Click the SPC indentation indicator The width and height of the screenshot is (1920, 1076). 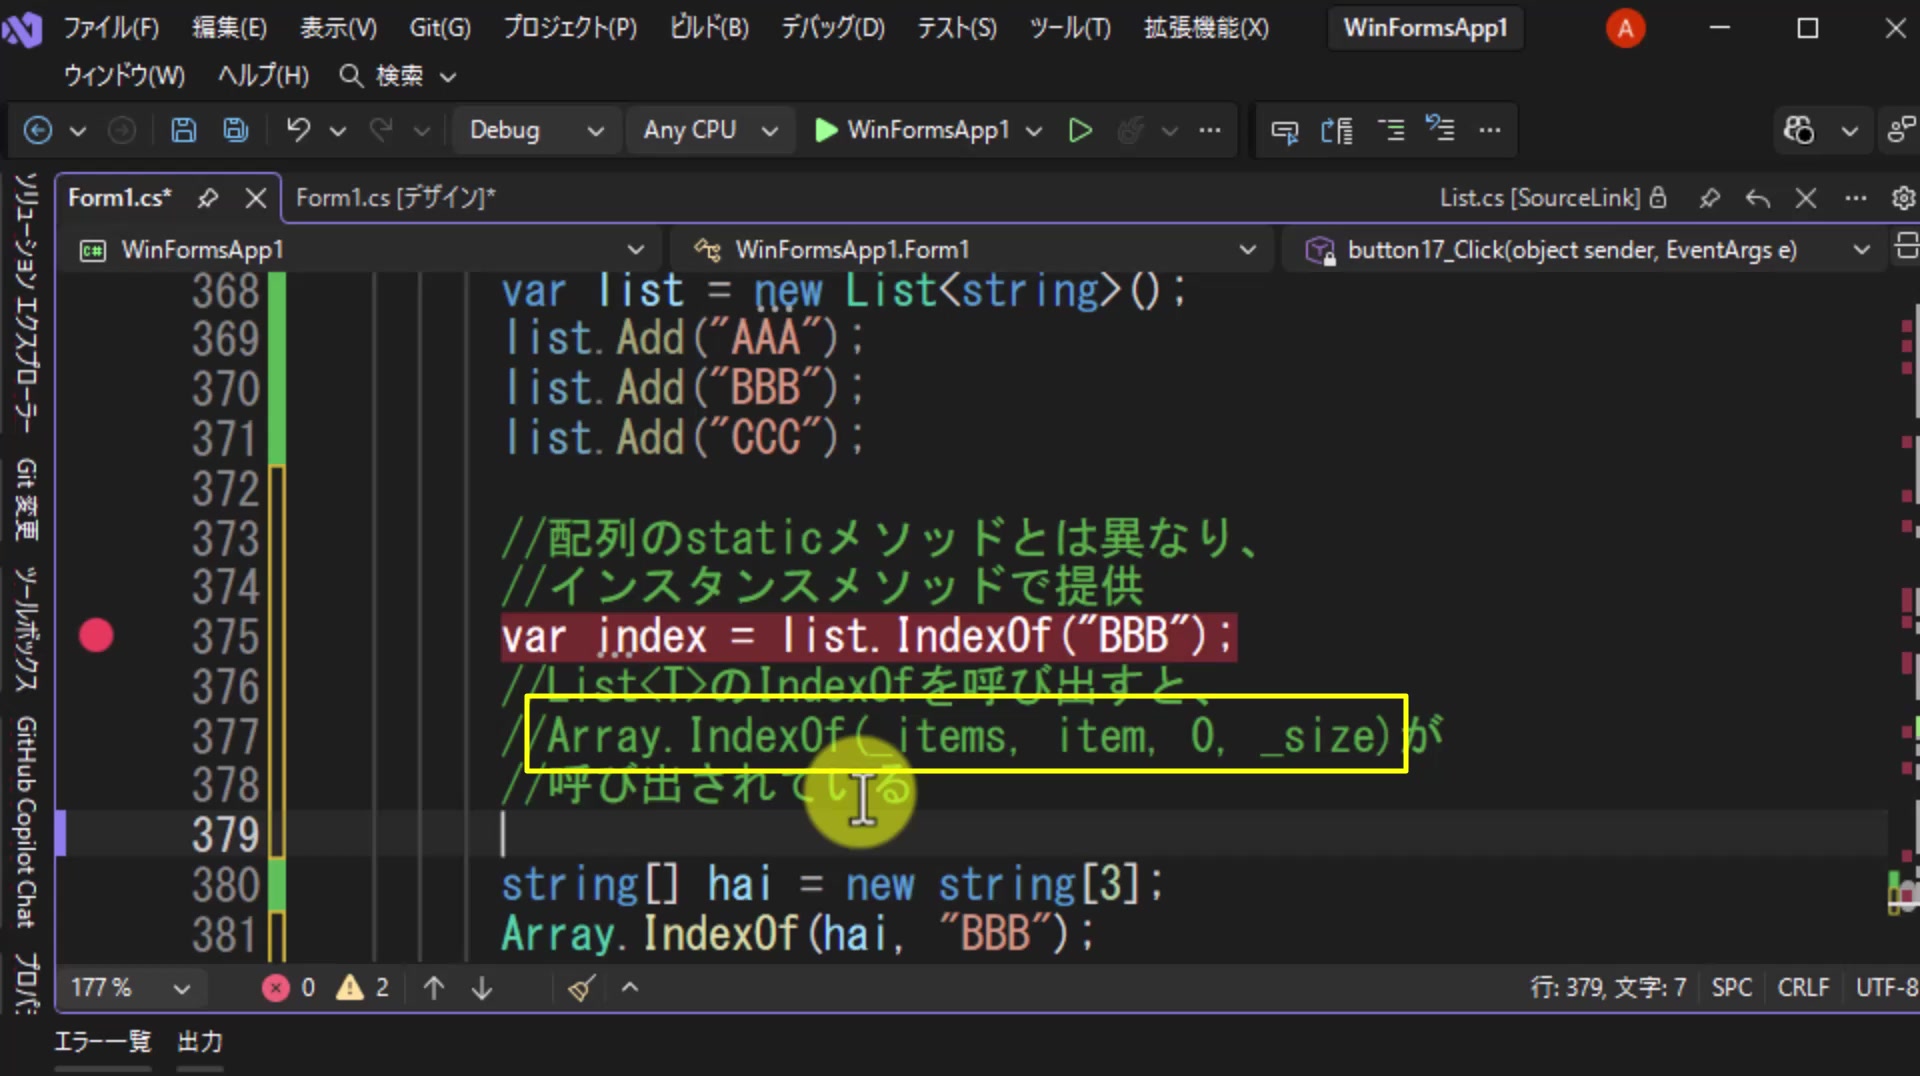(1731, 988)
